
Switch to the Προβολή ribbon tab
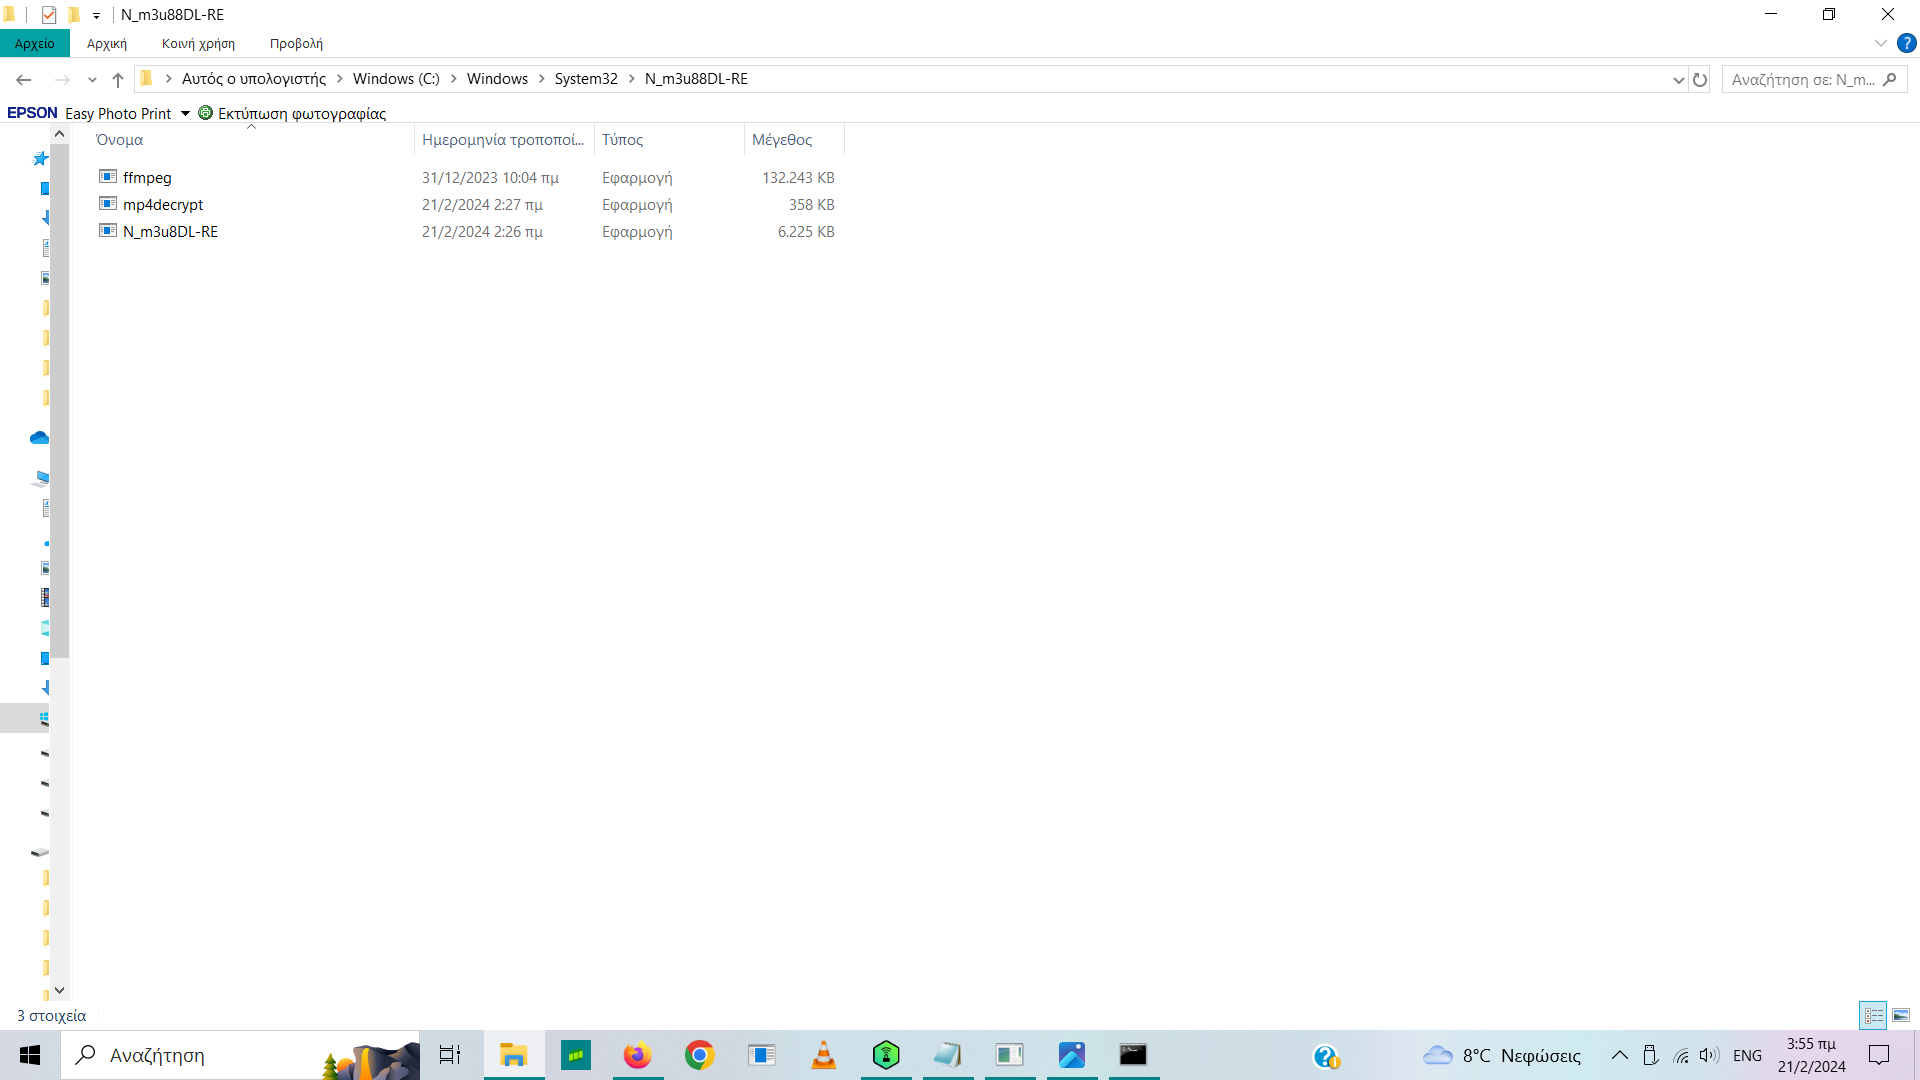tap(296, 43)
